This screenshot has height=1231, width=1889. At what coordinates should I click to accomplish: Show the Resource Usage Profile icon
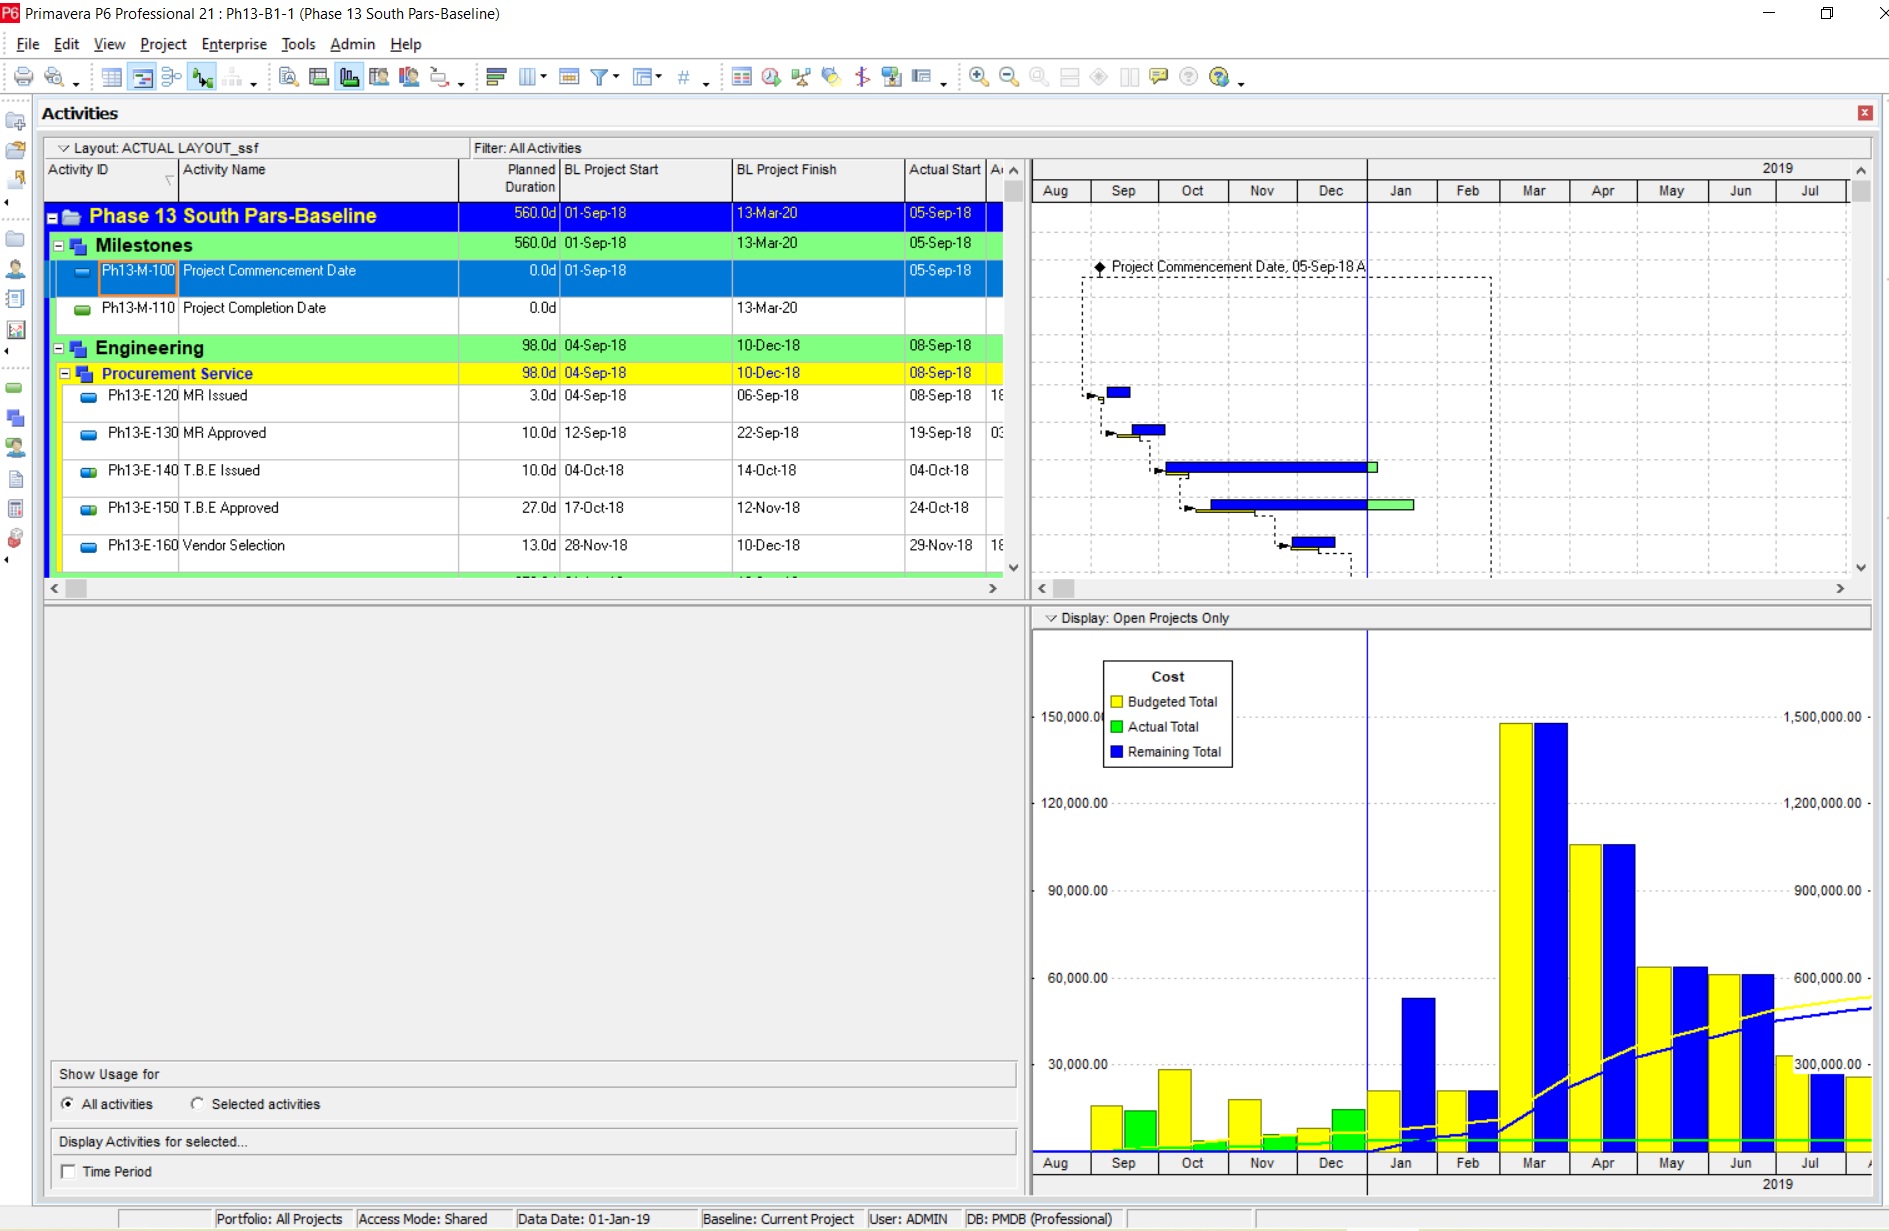point(409,77)
